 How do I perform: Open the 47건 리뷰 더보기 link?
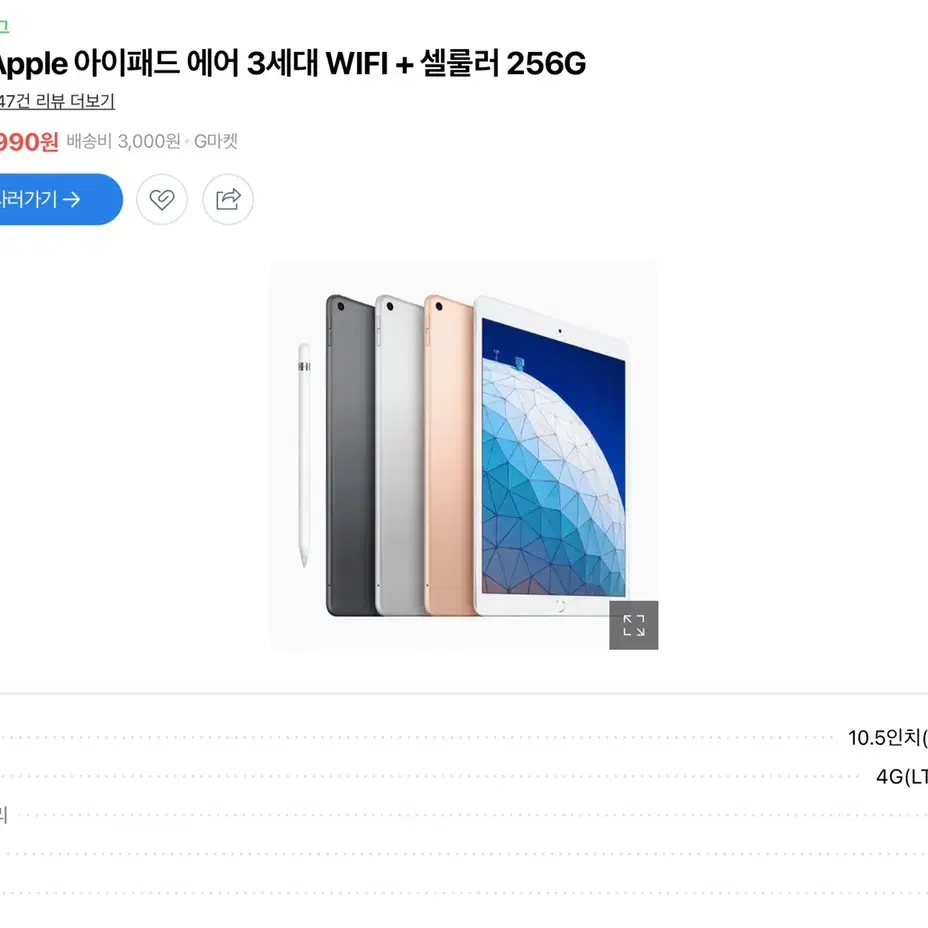point(57,101)
